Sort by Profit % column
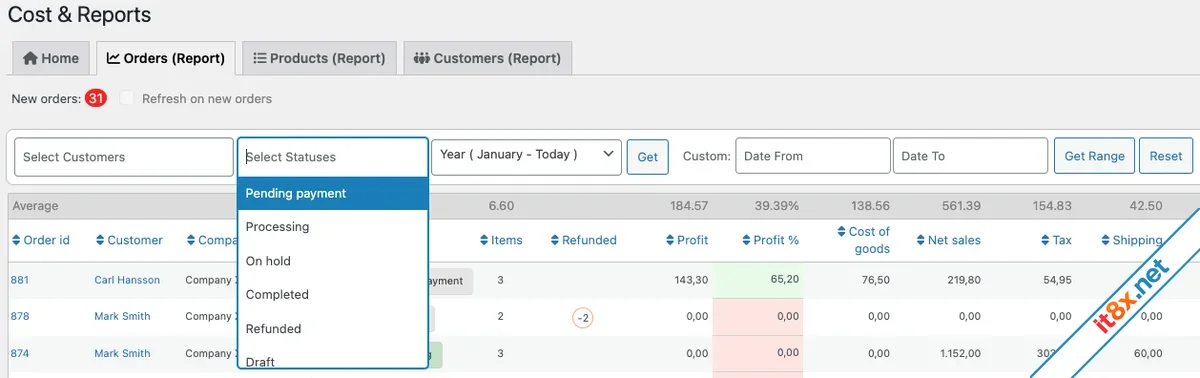 [770, 240]
